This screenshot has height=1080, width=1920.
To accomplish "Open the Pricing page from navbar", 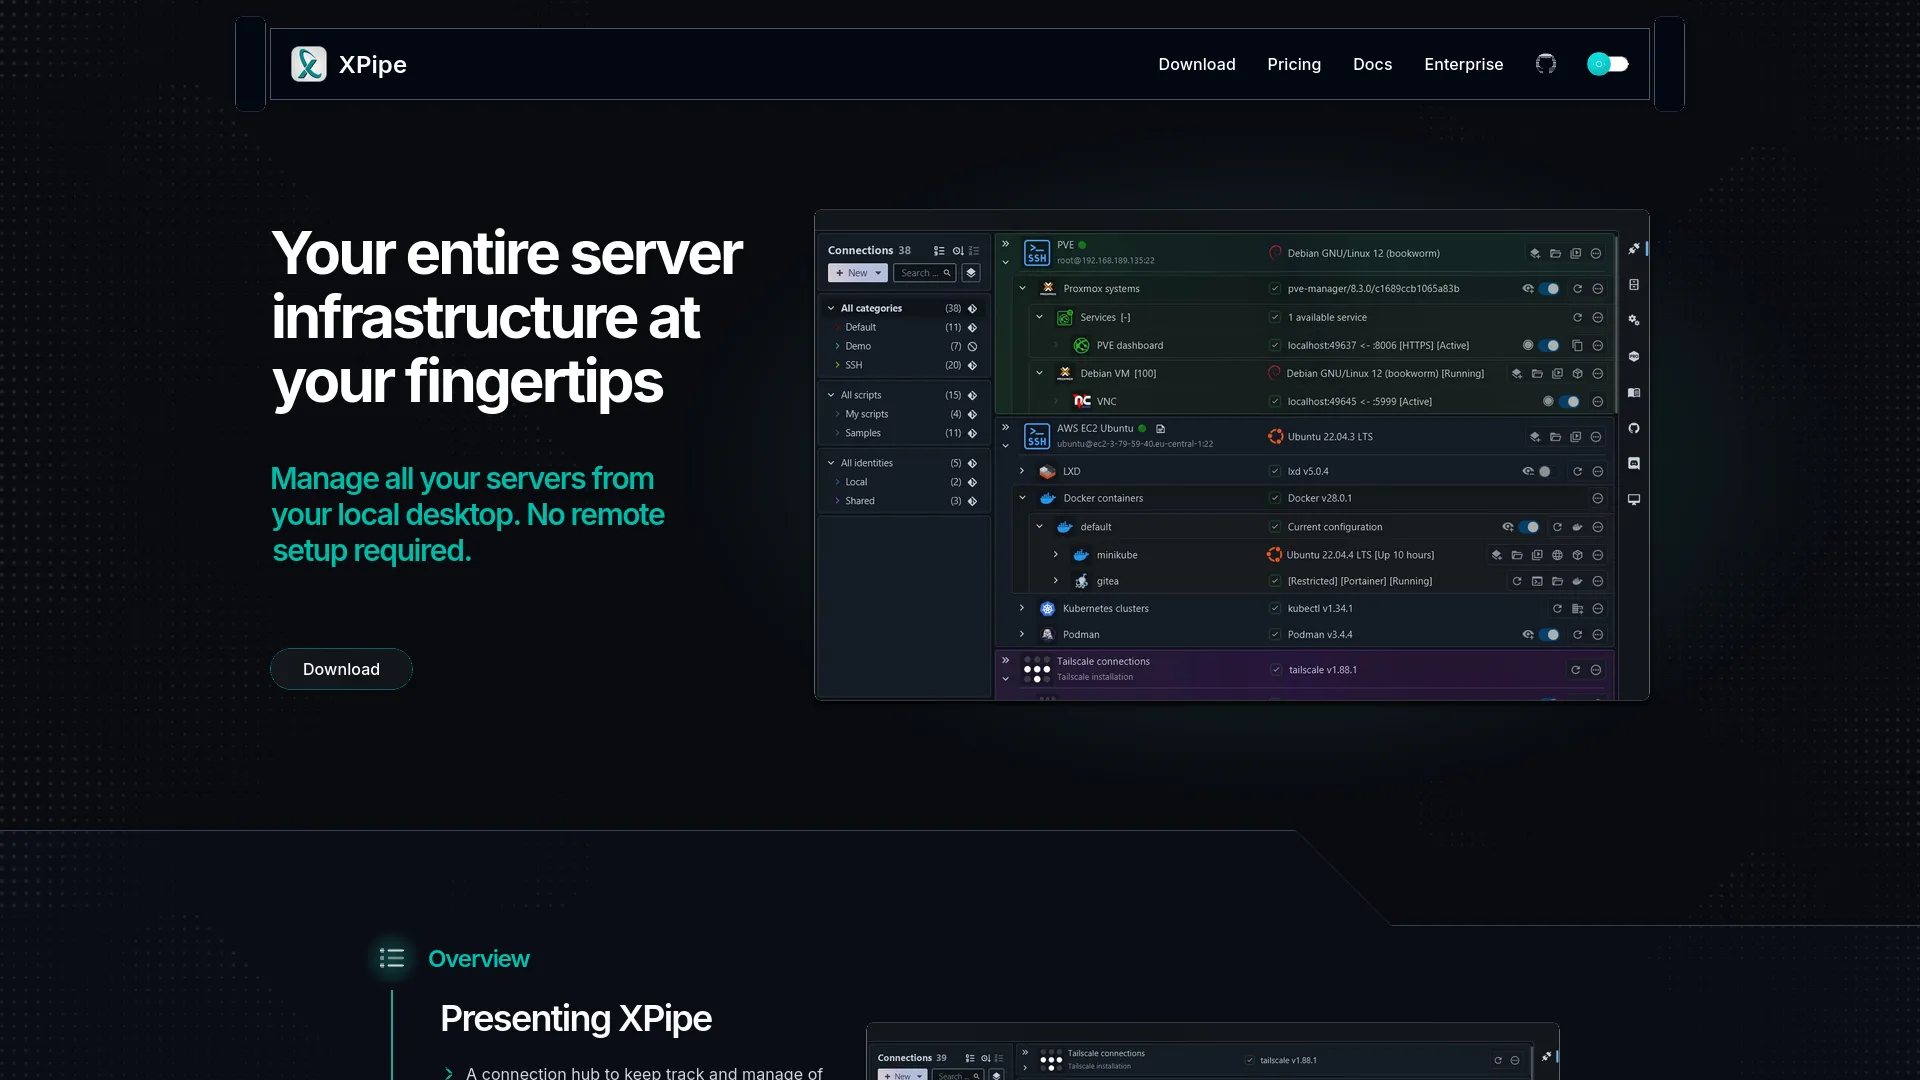I will (x=1294, y=64).
